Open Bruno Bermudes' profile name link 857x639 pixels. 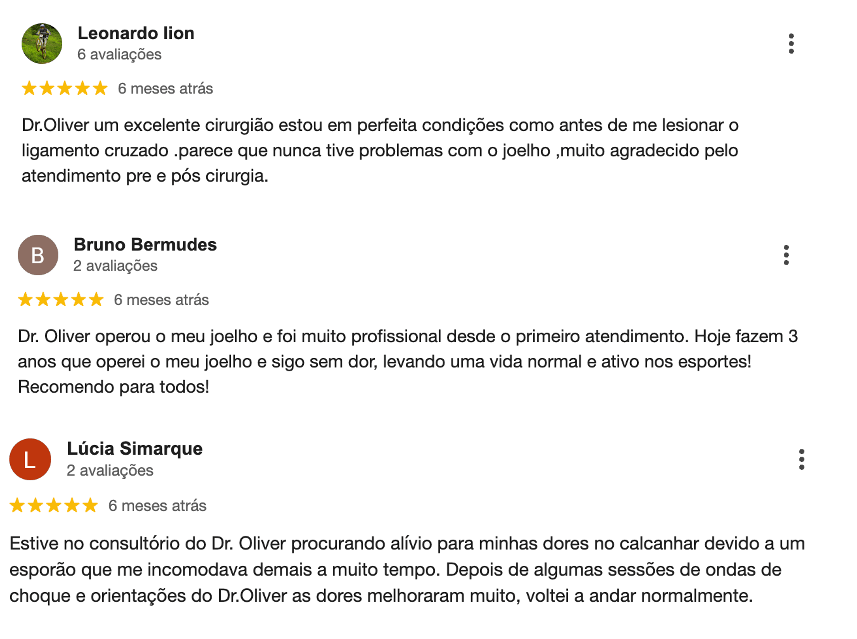pos(145,244)
